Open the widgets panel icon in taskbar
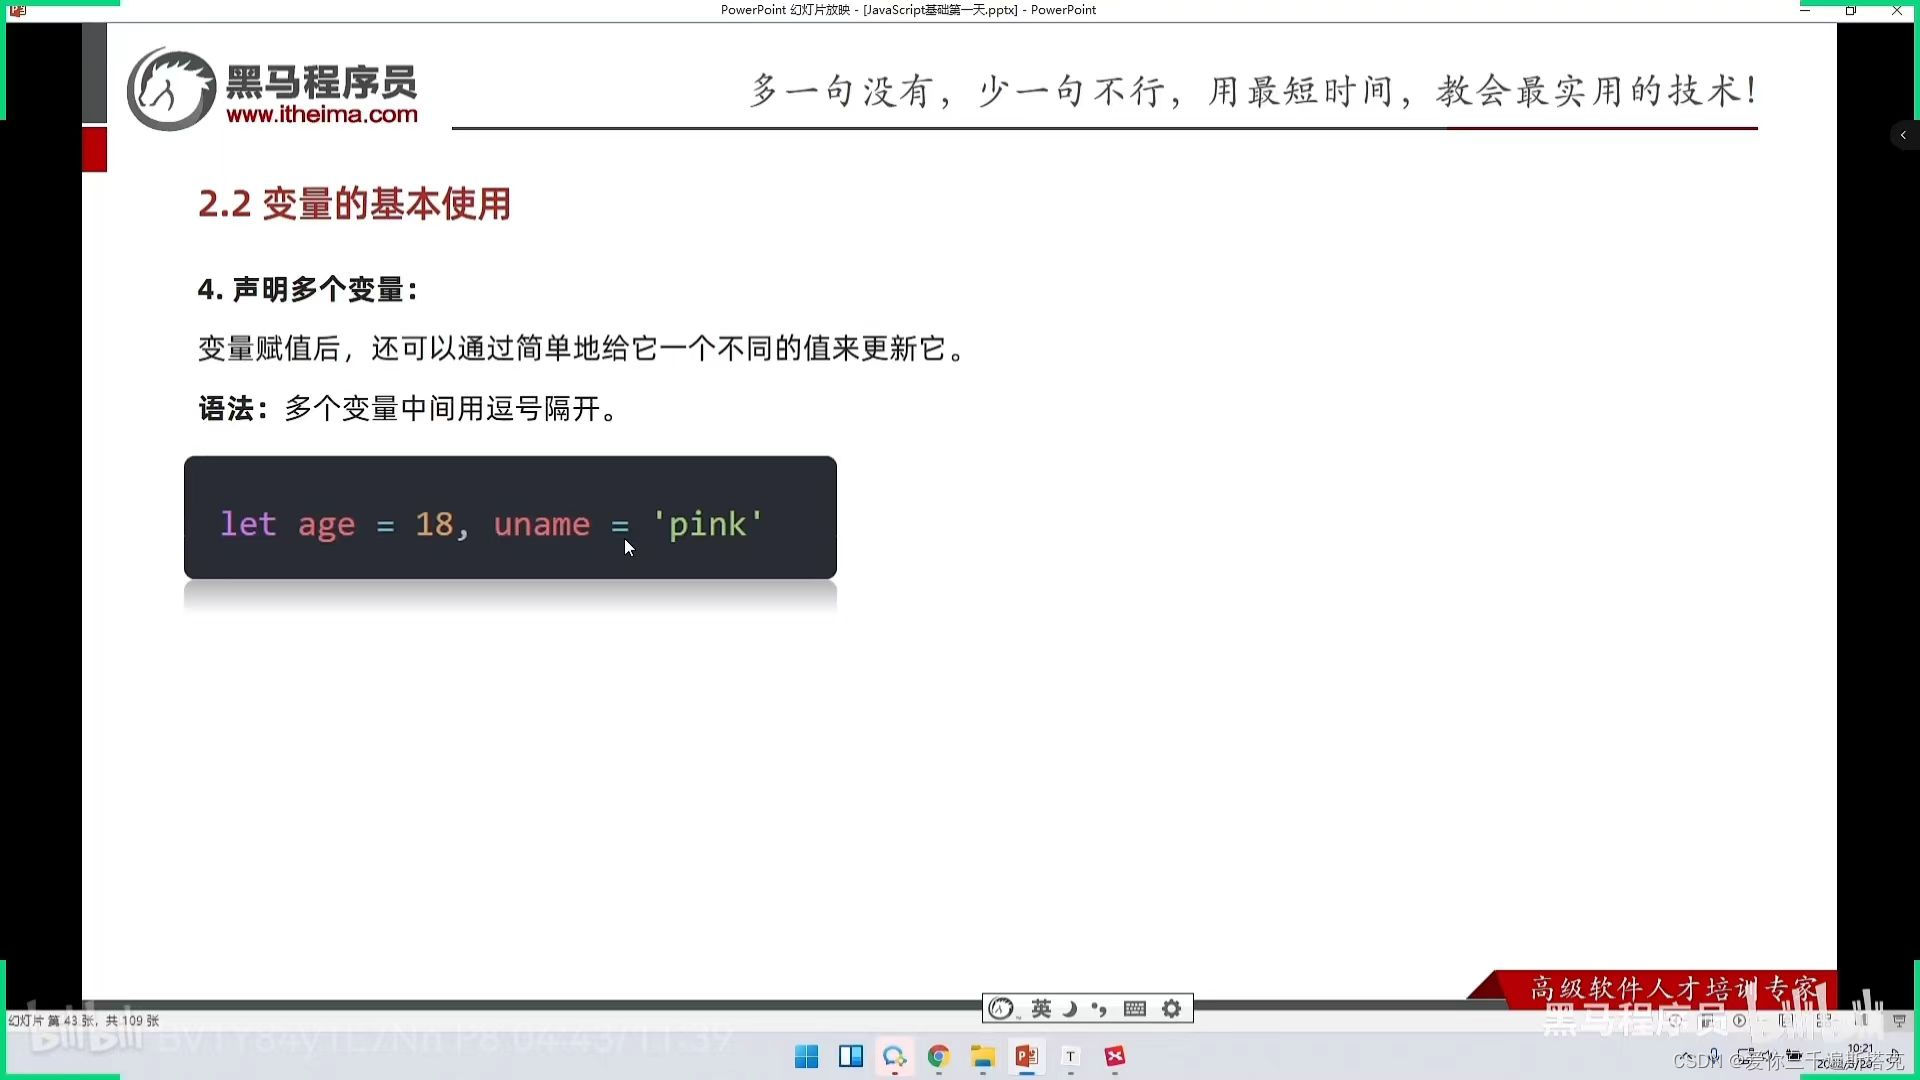 coord(851,1057)
